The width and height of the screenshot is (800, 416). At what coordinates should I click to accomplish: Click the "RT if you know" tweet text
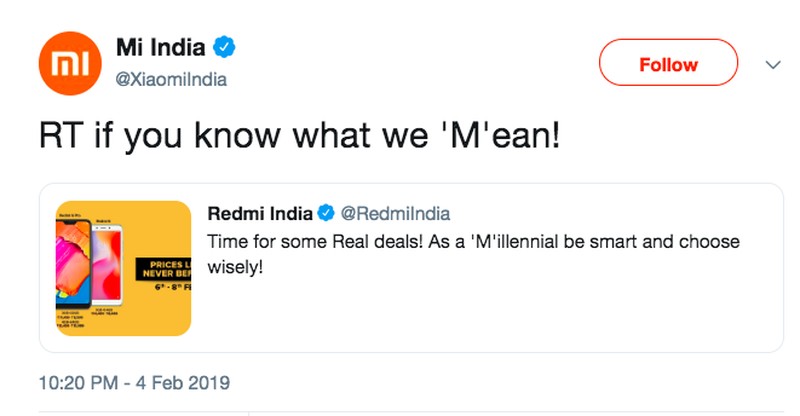300,136
